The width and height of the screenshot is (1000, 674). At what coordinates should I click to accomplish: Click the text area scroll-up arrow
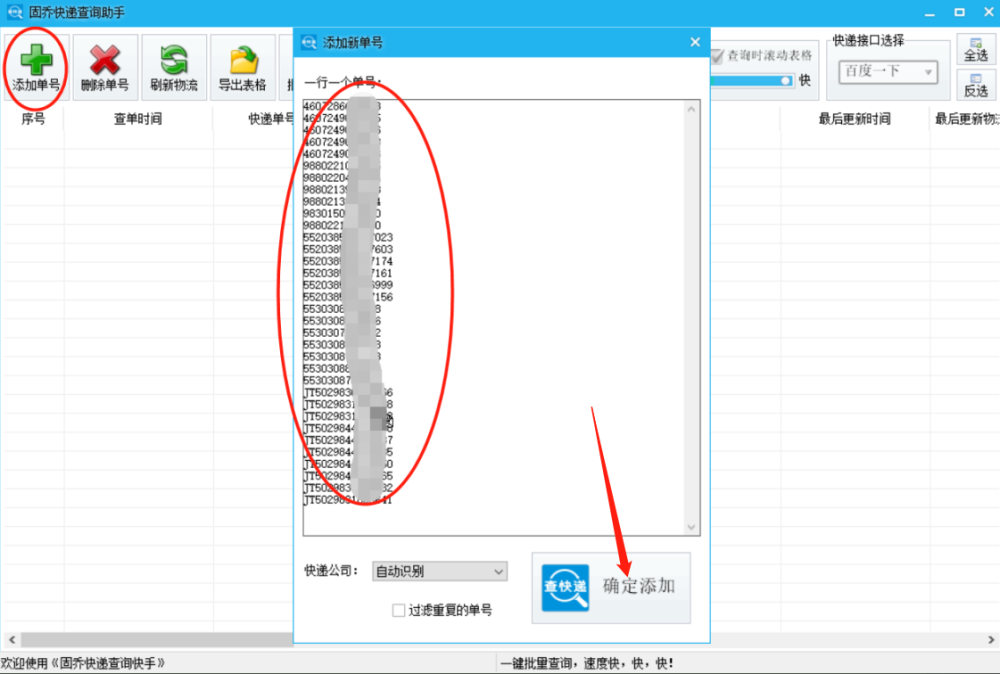coord(692,109)
